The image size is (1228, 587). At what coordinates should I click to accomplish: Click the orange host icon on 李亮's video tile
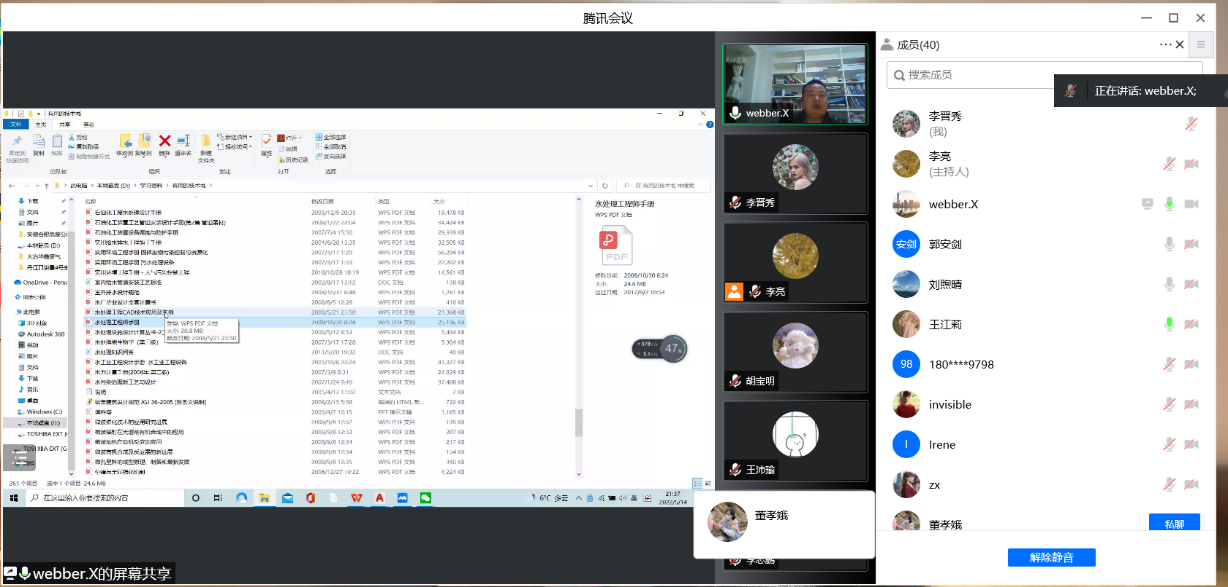(x=734, y=292)
